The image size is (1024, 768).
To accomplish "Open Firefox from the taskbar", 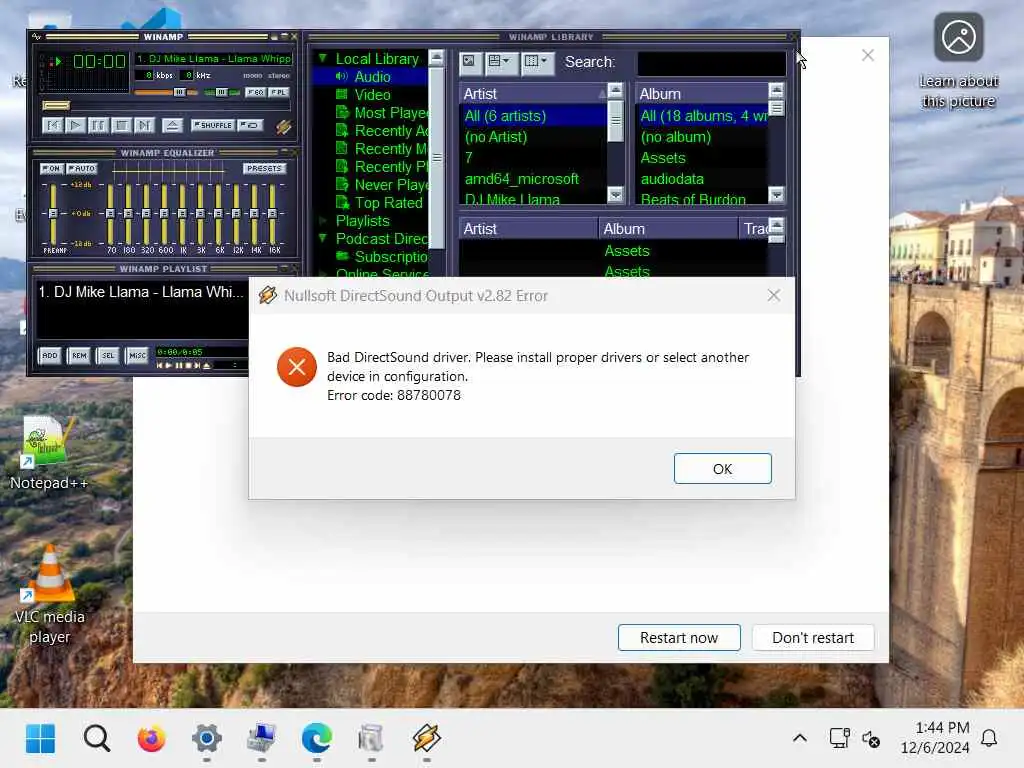I will pyautogui.click(x=152, y=739).
